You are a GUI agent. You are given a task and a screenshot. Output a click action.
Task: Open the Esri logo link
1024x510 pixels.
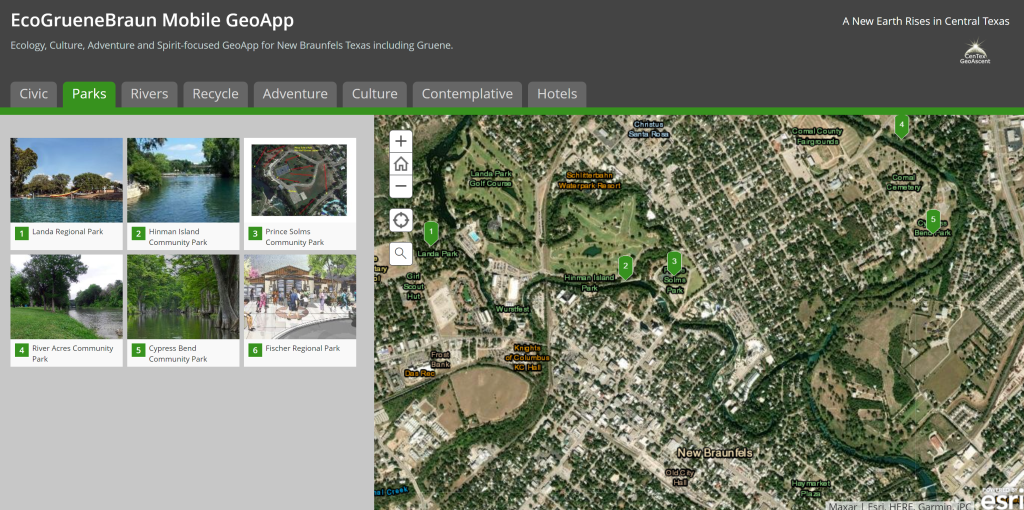1002,498
